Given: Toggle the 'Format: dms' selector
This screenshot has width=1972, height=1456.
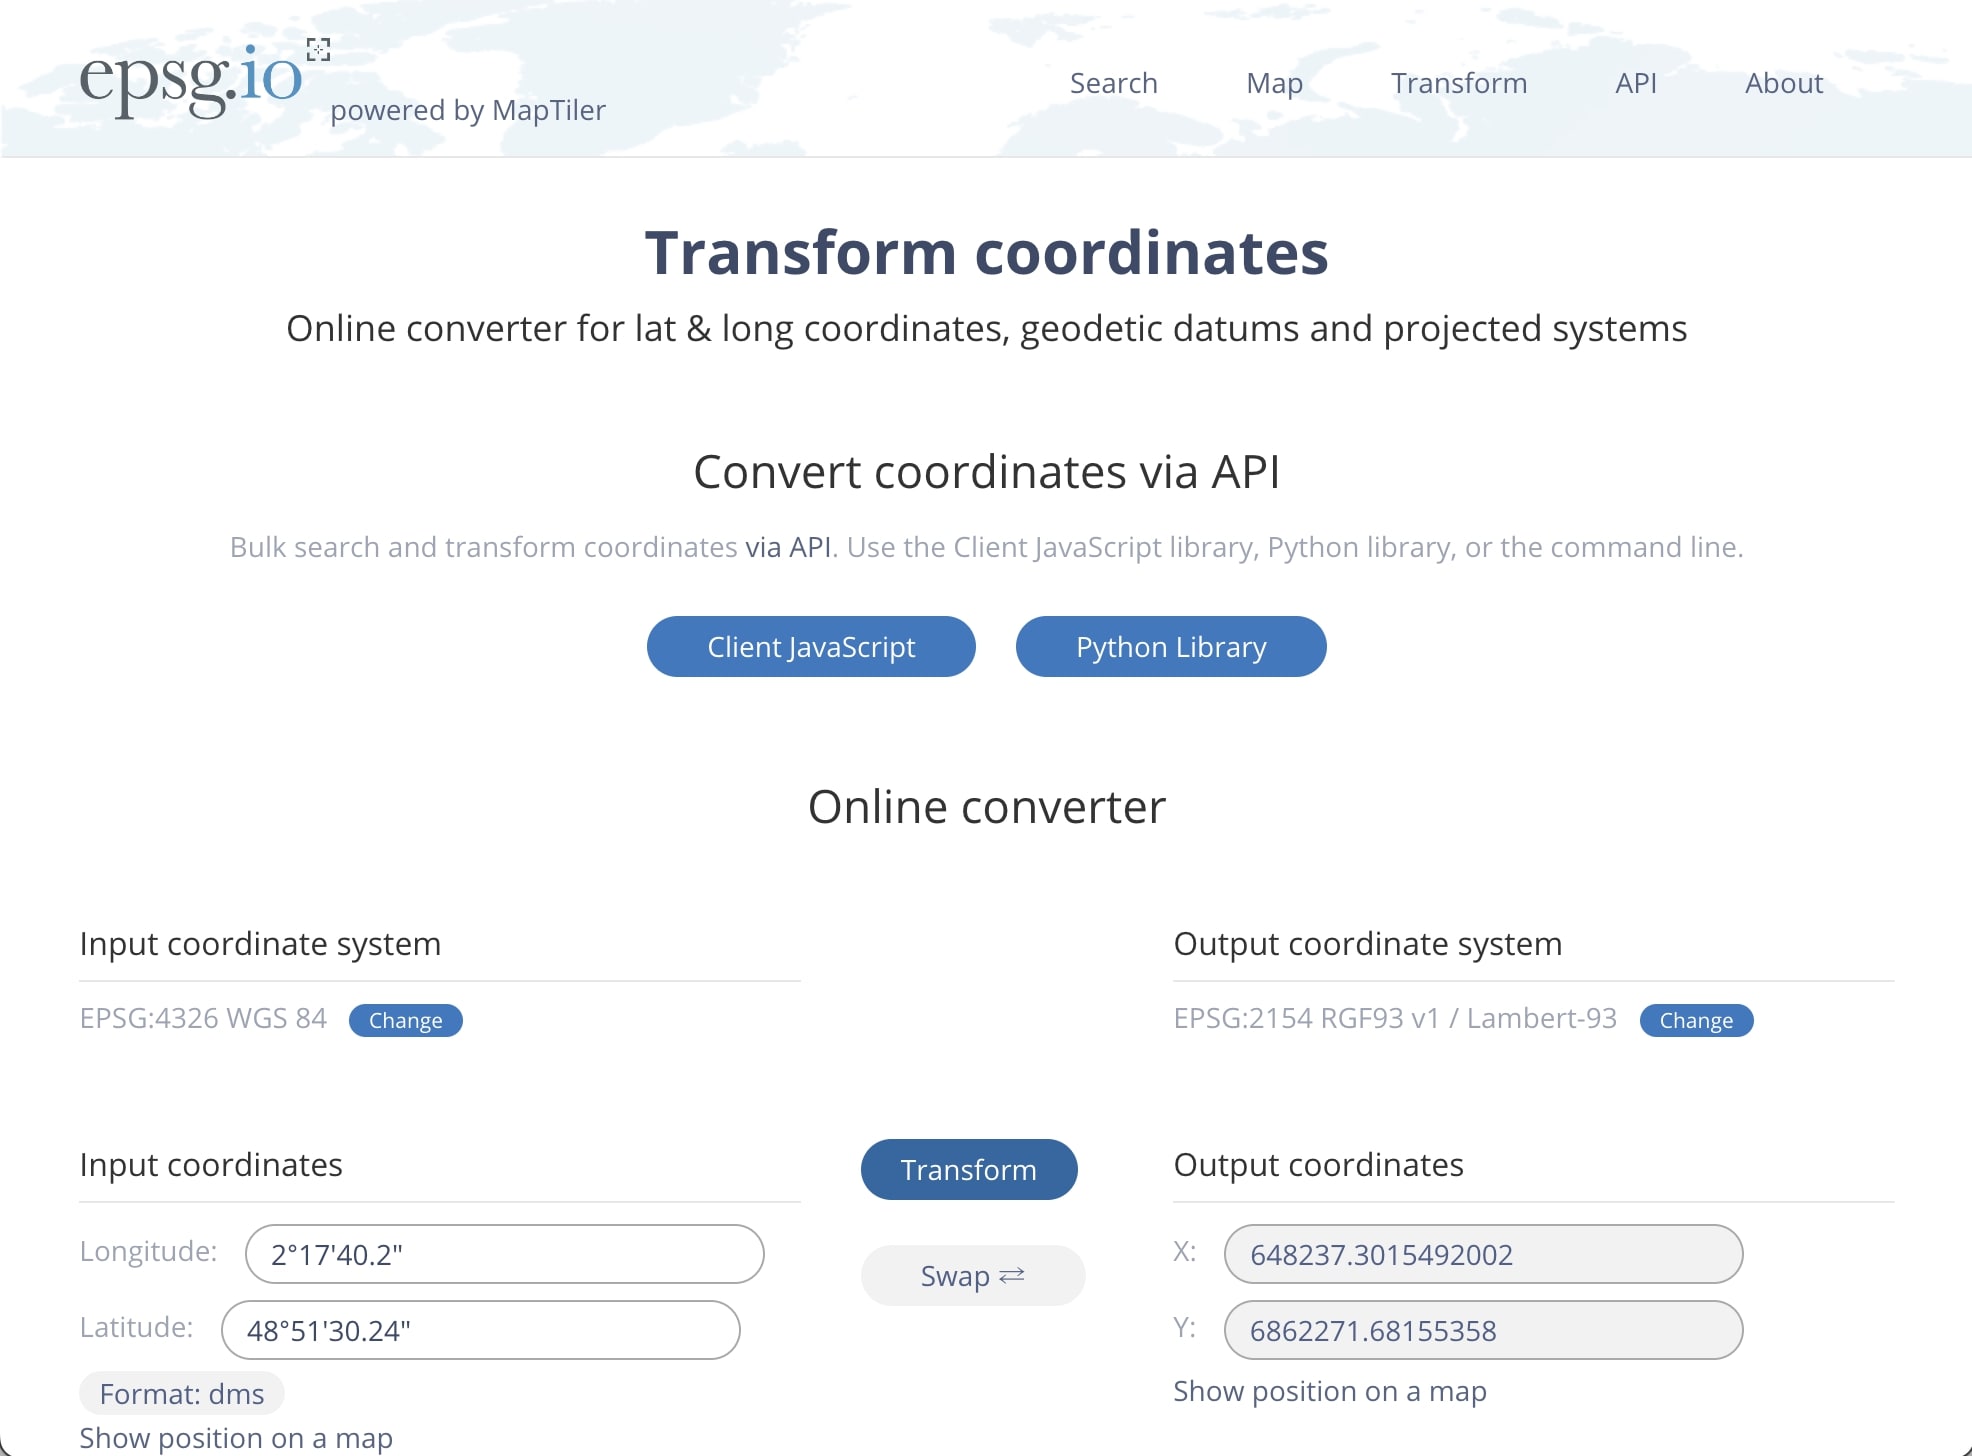Looking at the screenshot, I should (x=181, y=1394).
